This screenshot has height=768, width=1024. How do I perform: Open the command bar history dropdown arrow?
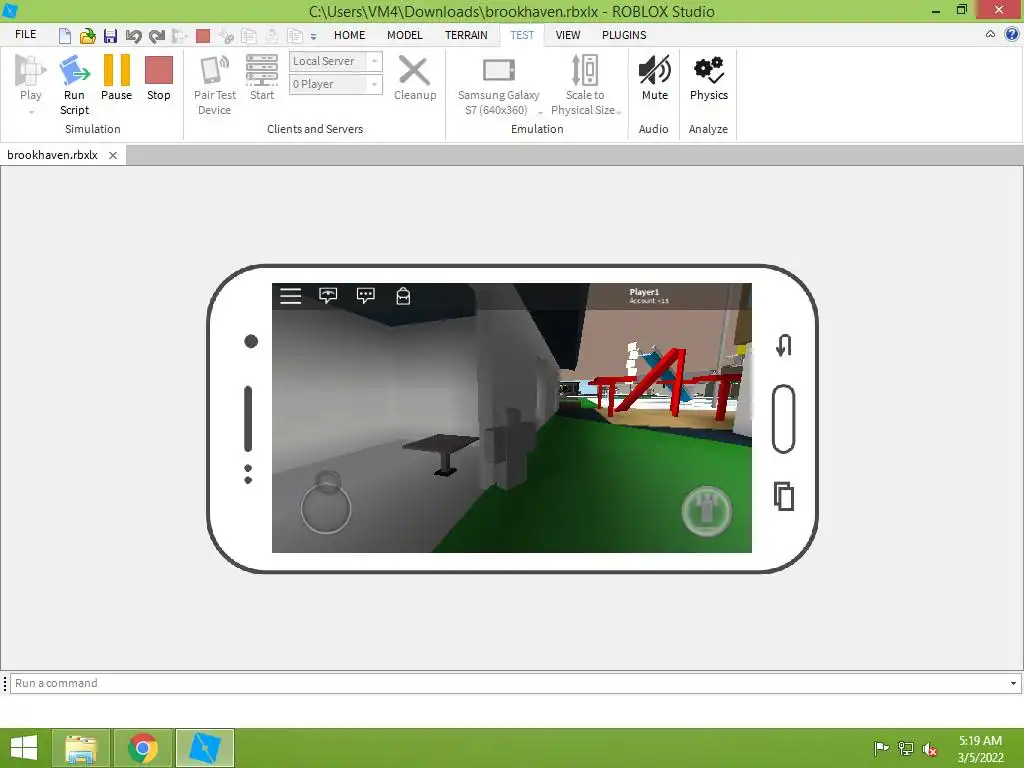[1013, 684]
